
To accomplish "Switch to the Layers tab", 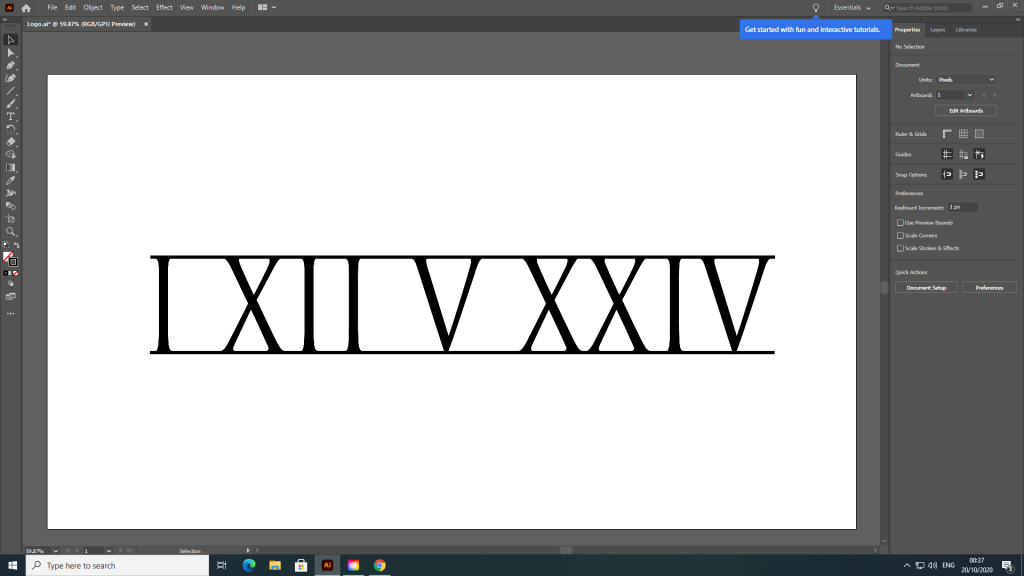I will 937,30.
